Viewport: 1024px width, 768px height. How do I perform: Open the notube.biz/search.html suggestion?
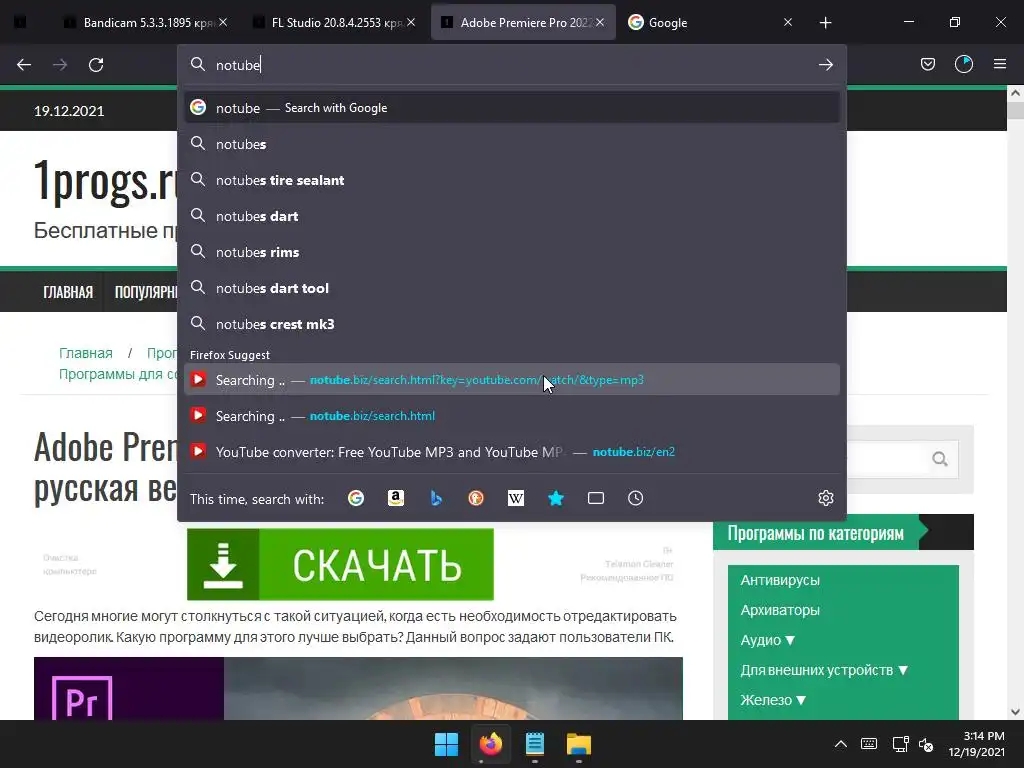click(x=512, y=415)
